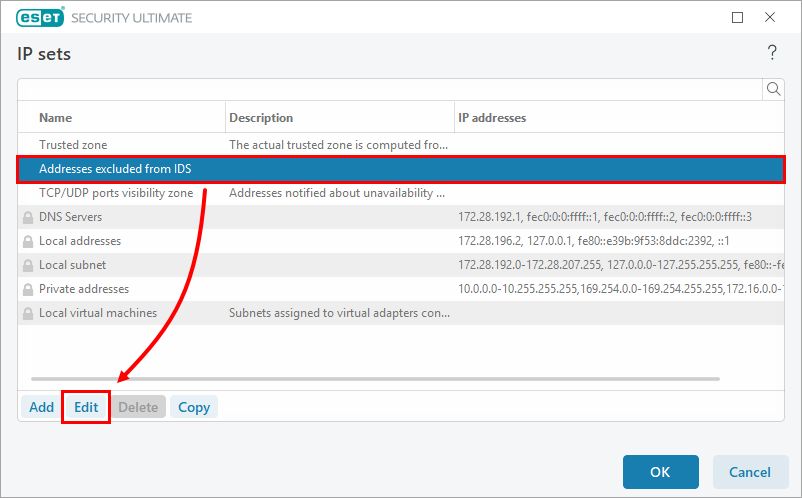802x498 pixels.
Task: Click lock icon beside Local addresses
Action: pyautogui.click(x=27, y=241)
